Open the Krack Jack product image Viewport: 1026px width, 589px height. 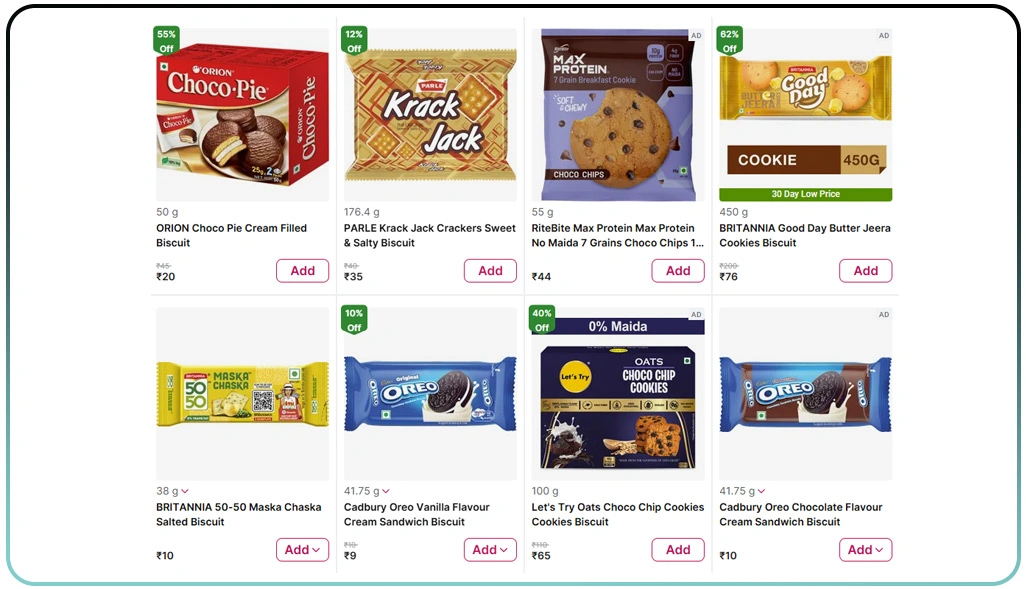point(430,115)
